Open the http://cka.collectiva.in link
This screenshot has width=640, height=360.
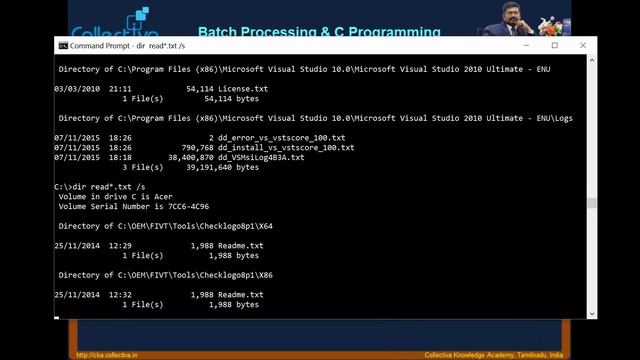pyautogui.click(x=107, y=355)
